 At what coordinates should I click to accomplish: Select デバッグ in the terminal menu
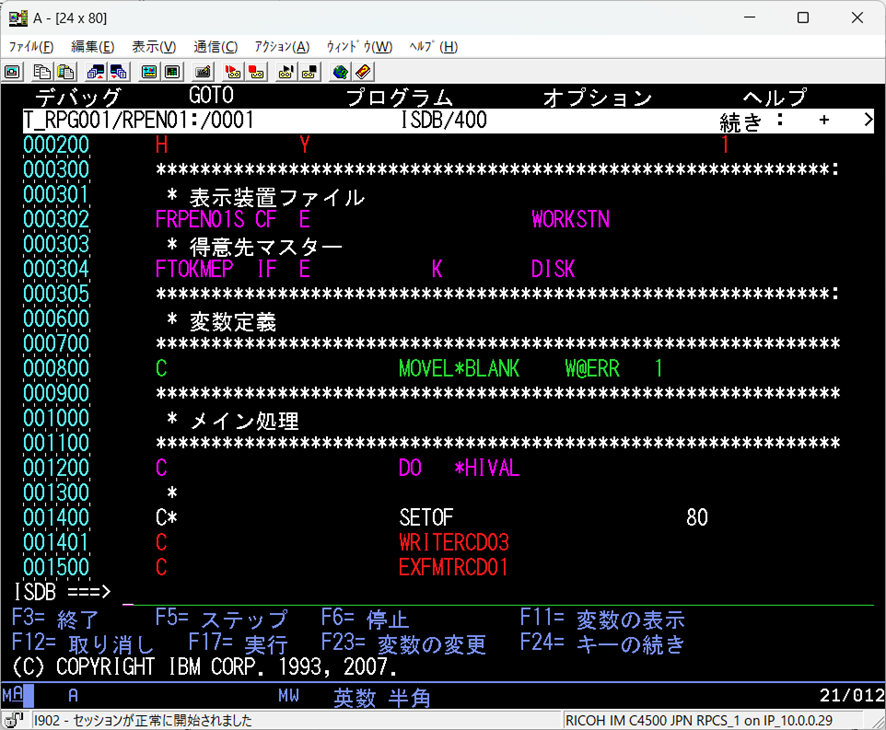[x=78, y=97]
